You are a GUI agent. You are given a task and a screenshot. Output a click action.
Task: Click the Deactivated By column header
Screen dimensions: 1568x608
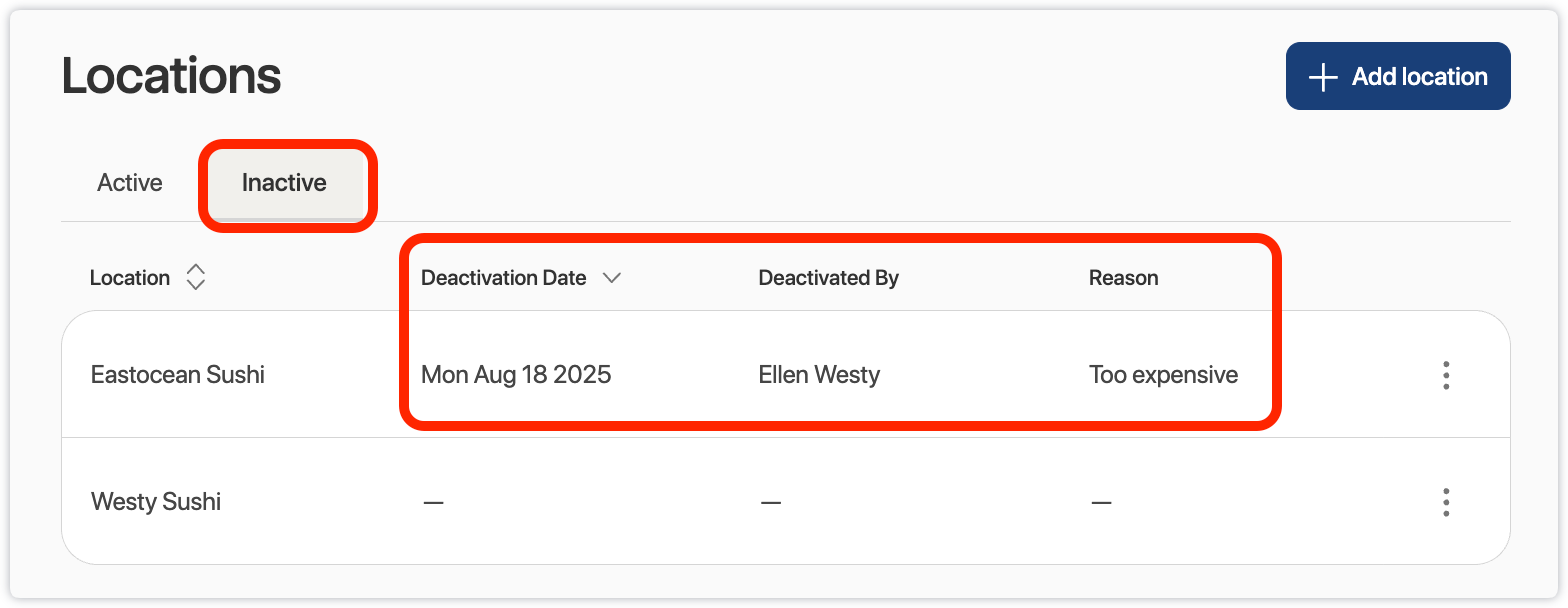coord(828,277)
